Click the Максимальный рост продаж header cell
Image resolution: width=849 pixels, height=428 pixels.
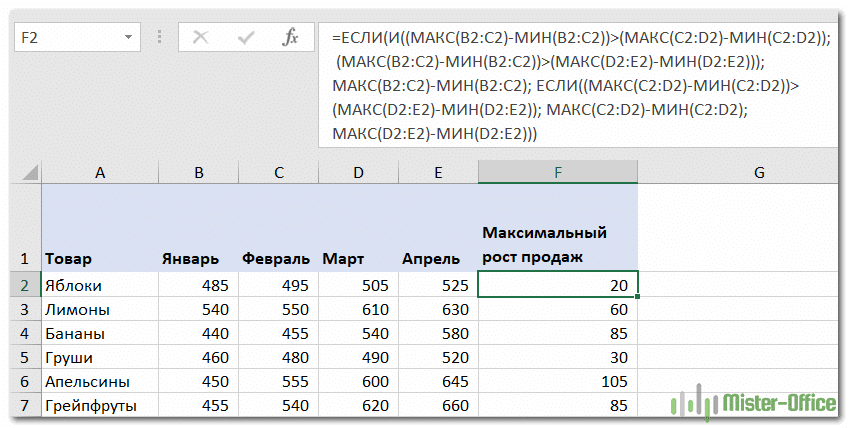pos(558,245)
